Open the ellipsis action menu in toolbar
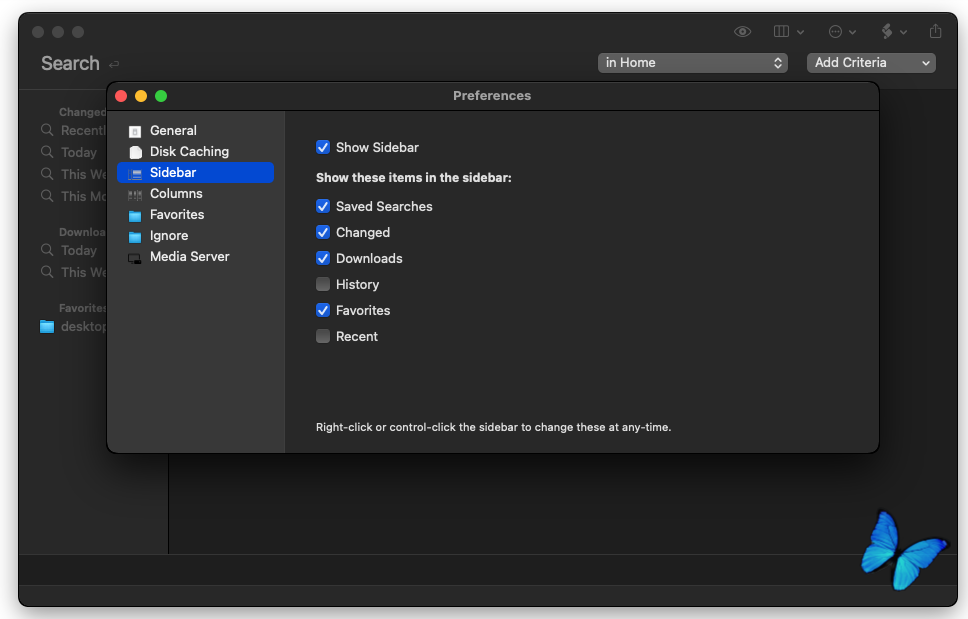This screenshot has height=619, width=968. 842,32
